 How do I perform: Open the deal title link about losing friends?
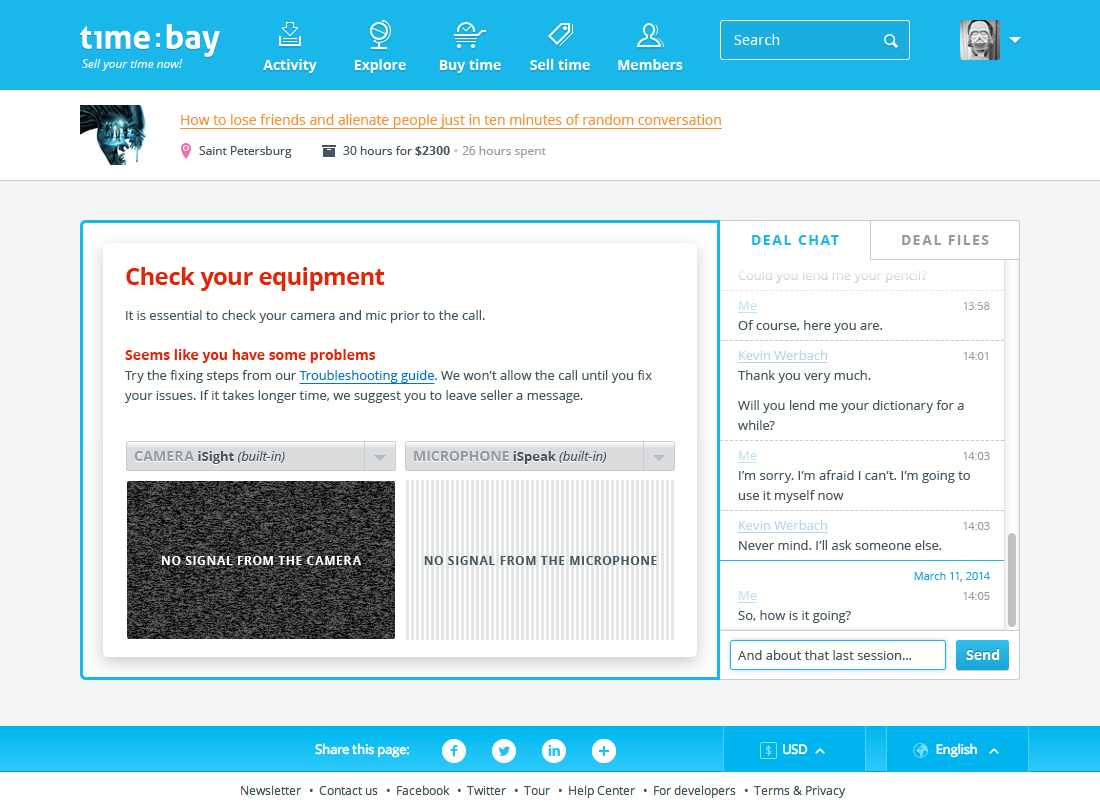pyautogui.click(x=450, y=120)
